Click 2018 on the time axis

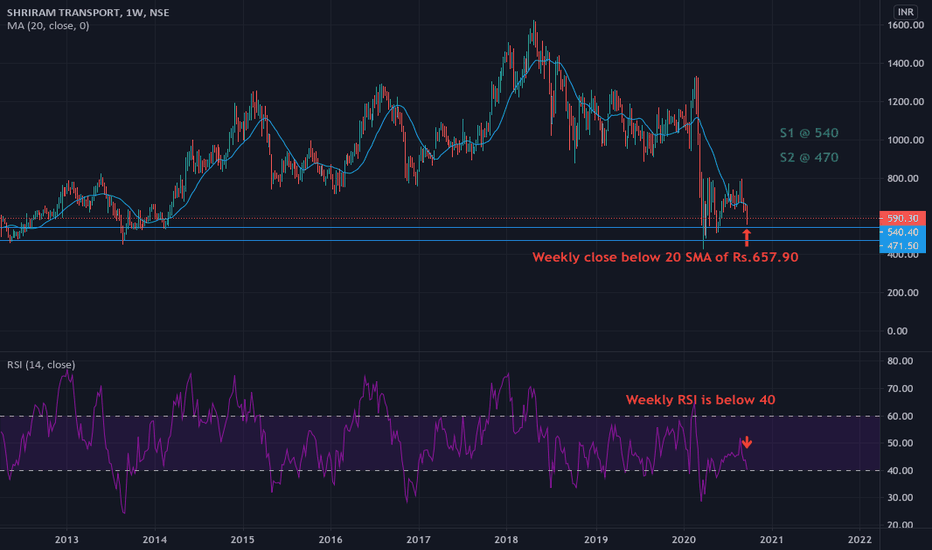pos(506,540)
